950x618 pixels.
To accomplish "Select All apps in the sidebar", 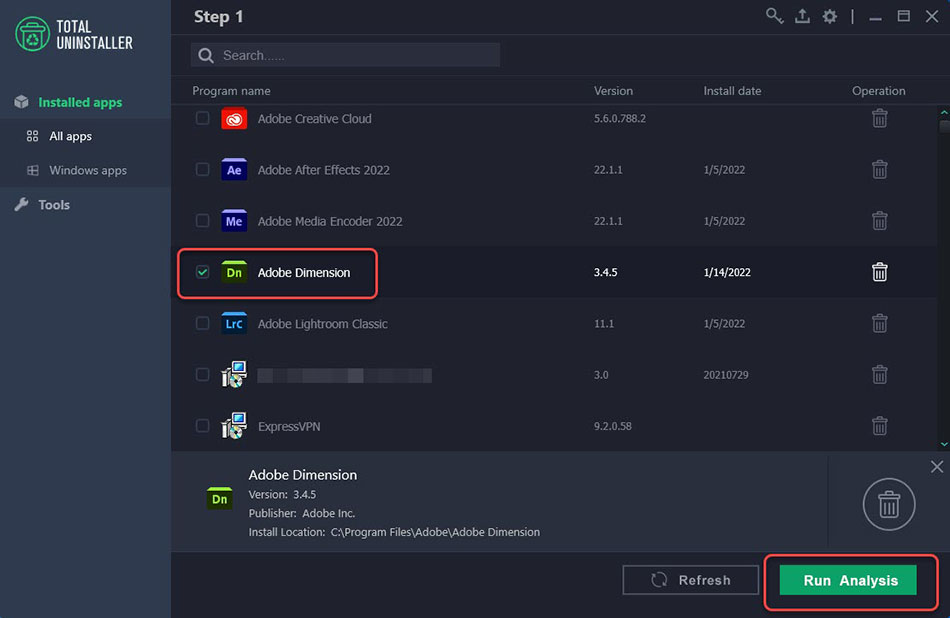I will (70, 136).
